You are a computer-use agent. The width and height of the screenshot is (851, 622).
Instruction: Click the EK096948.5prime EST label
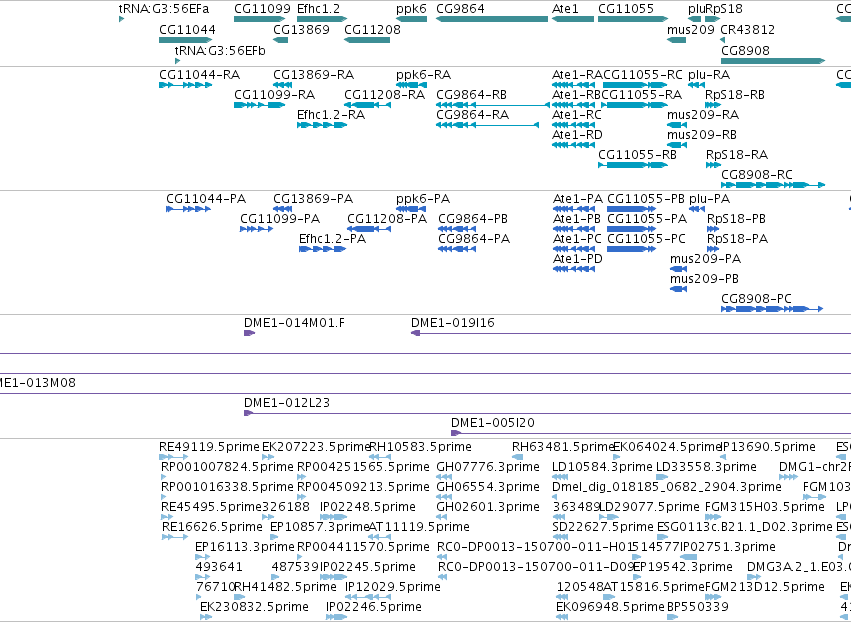pos(610,607)
